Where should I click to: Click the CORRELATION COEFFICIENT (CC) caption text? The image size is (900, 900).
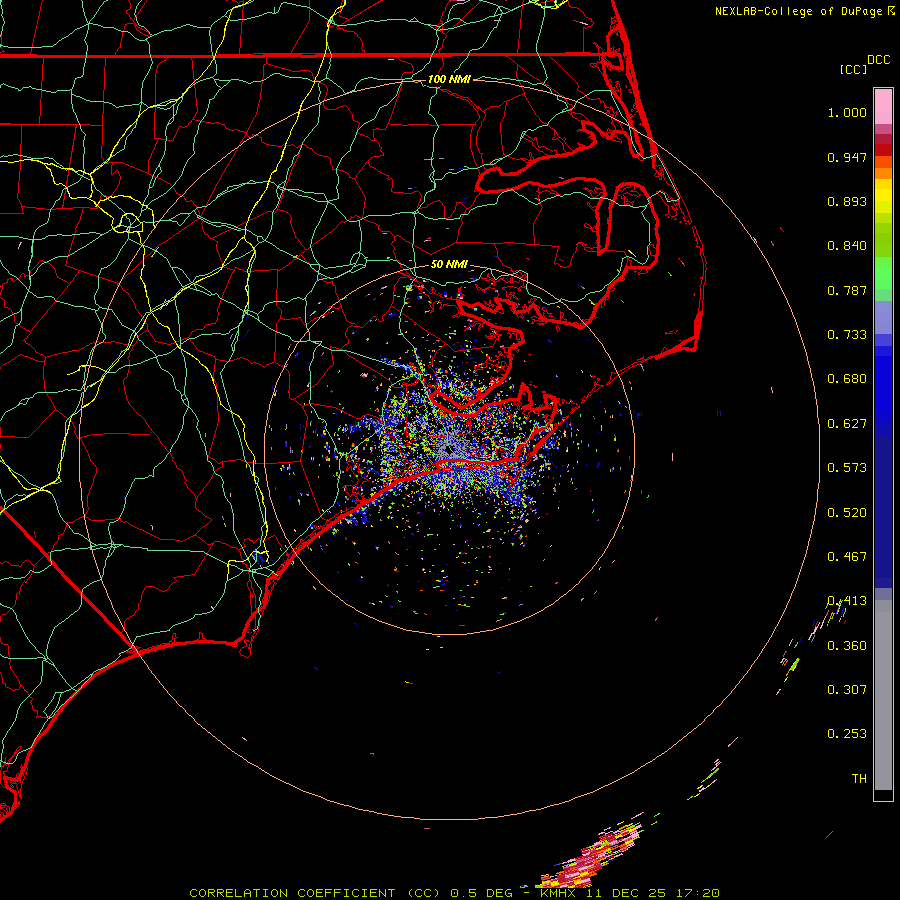[x=315, y=893]
